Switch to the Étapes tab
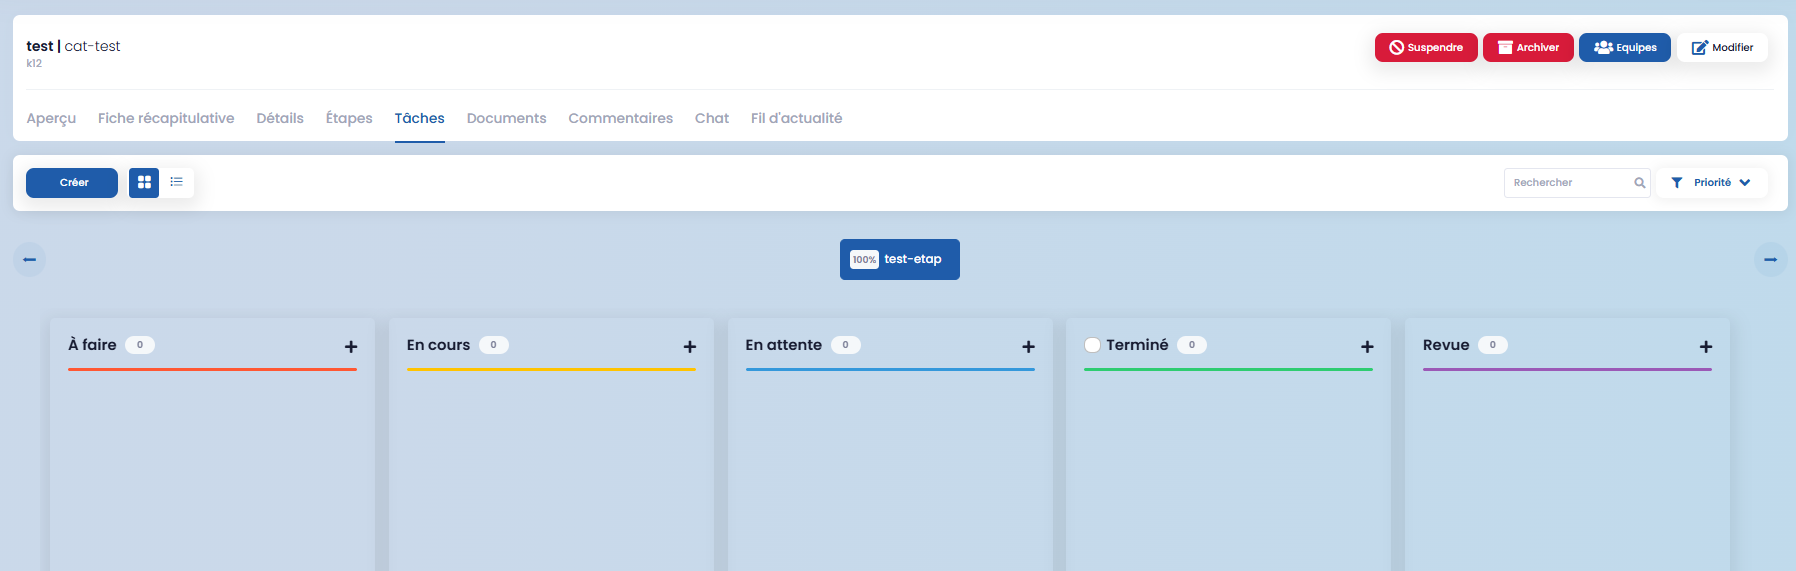Image resolution: width=1796 pixels, height=571 pixels. pos(349,118)
